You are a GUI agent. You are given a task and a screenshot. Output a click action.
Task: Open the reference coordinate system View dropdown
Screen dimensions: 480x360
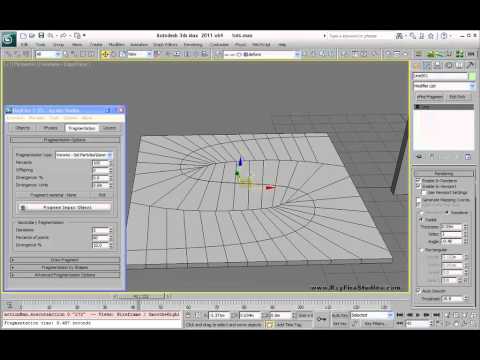pyautogui.click(x=140, y=54)
